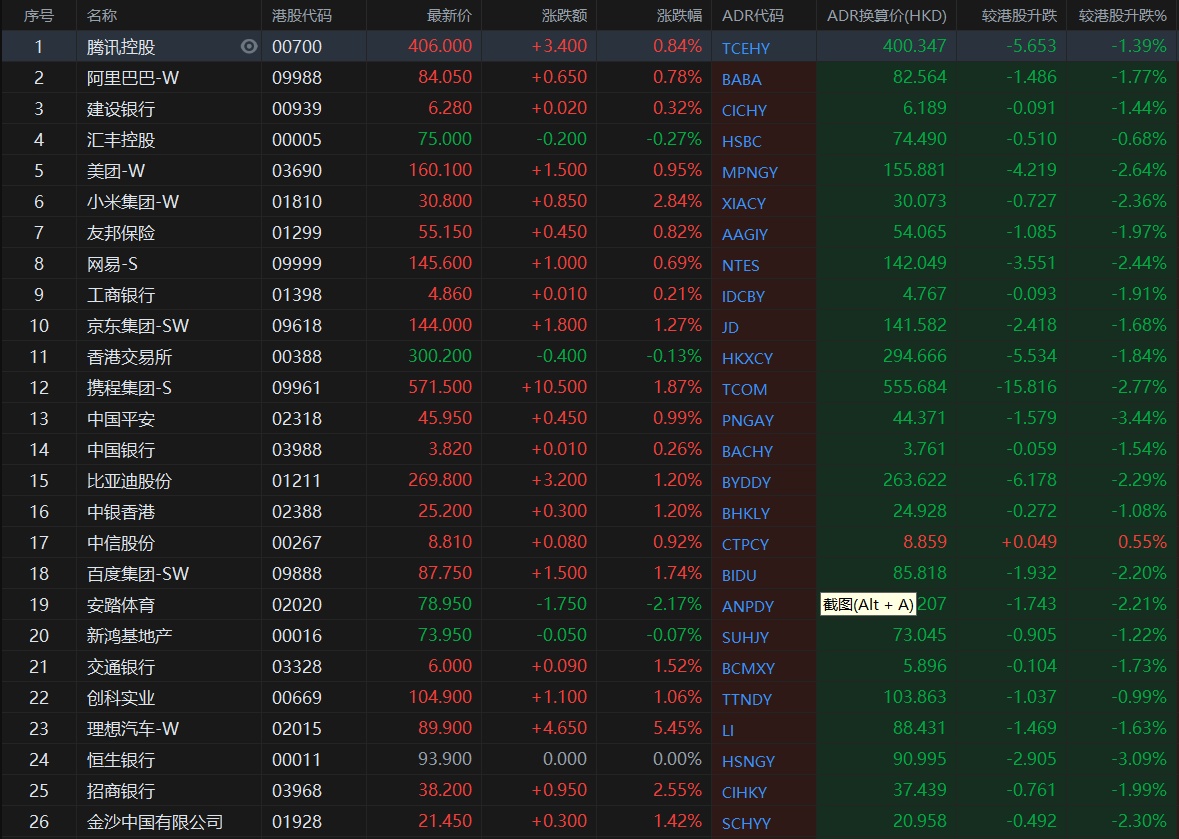This screenshot has height=839, width=1179.
Task: Select the 名称 column header
Action: [102, 16]
